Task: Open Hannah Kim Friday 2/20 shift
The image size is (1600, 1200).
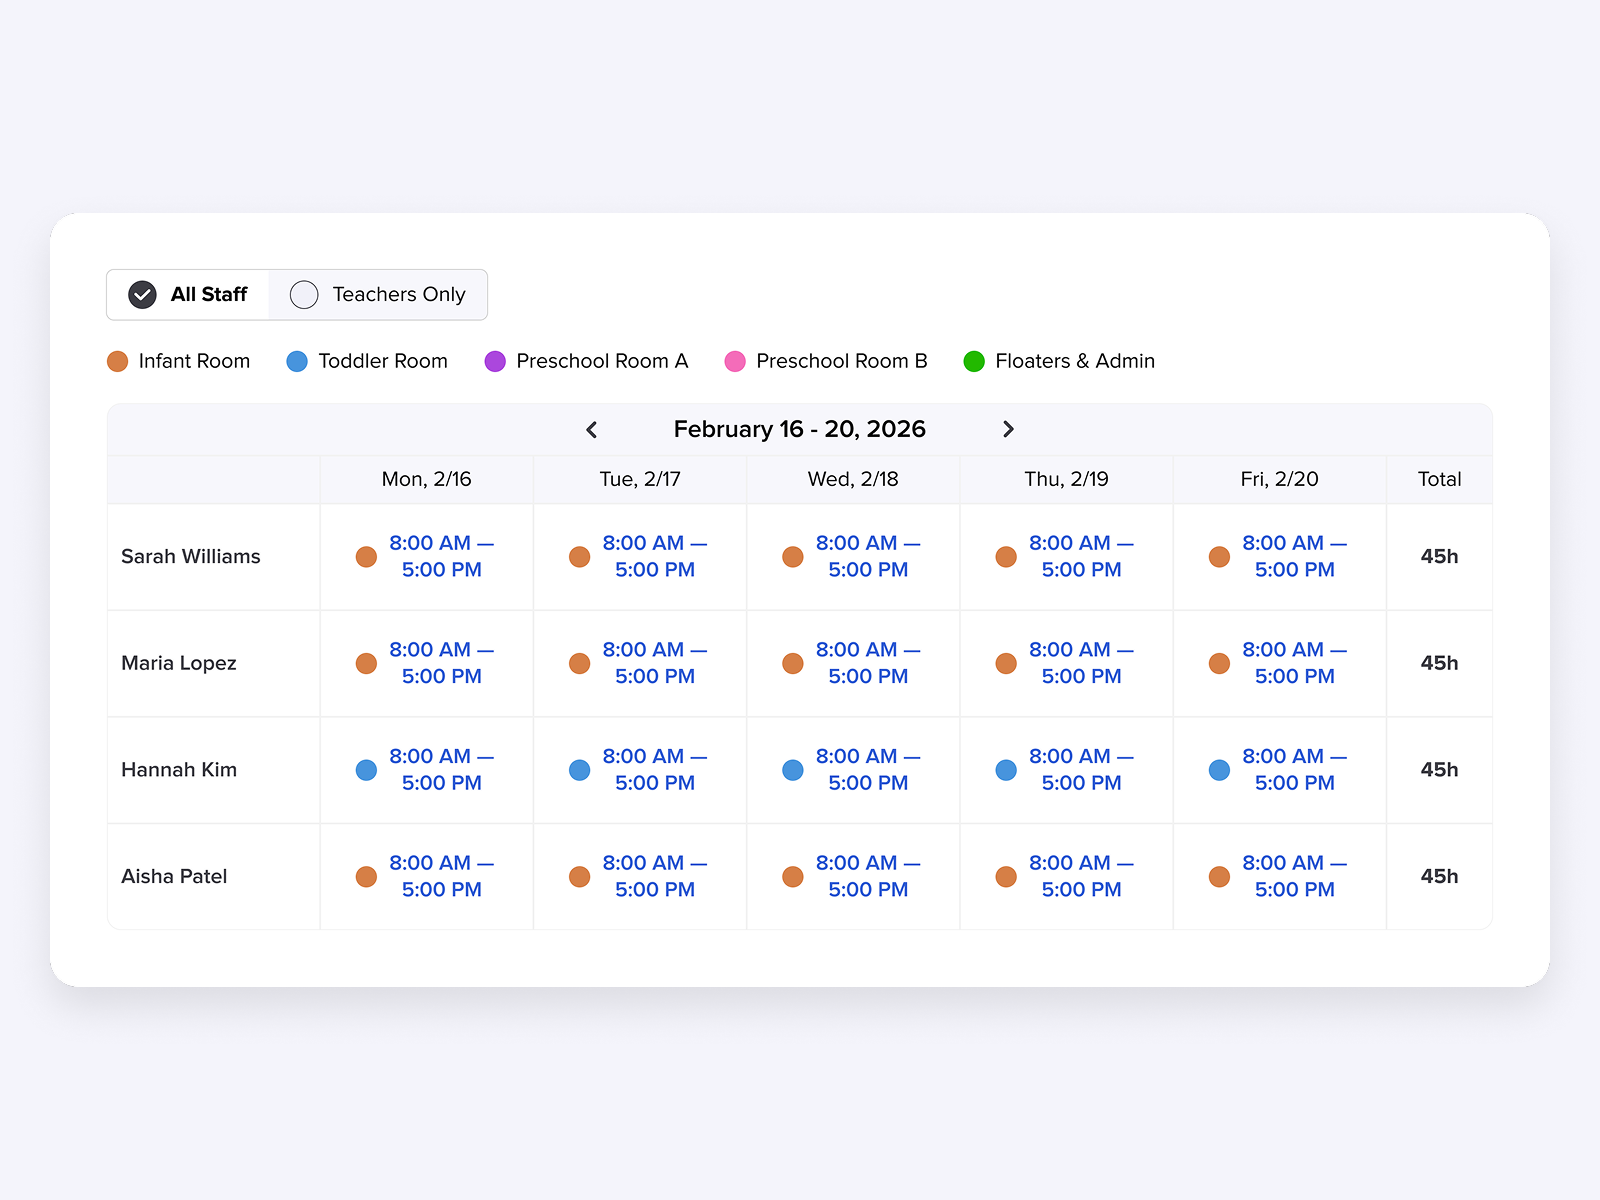Action: (x=1280, y=770)
